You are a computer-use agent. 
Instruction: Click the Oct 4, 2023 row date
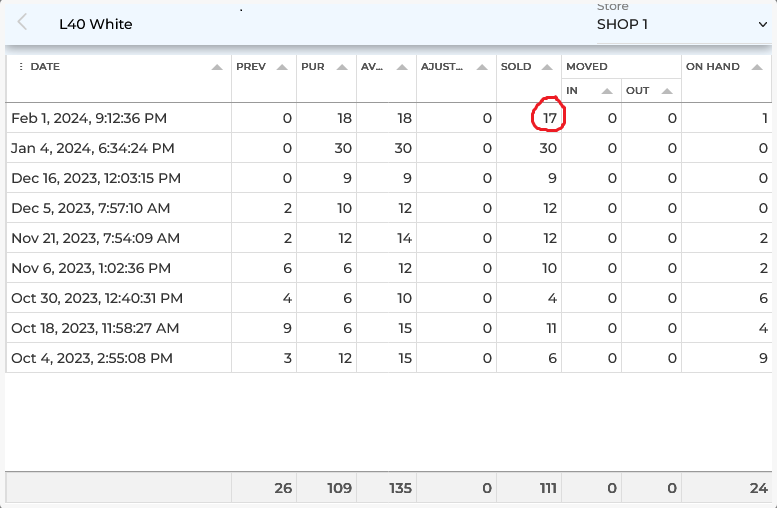[x=92, y=358]
